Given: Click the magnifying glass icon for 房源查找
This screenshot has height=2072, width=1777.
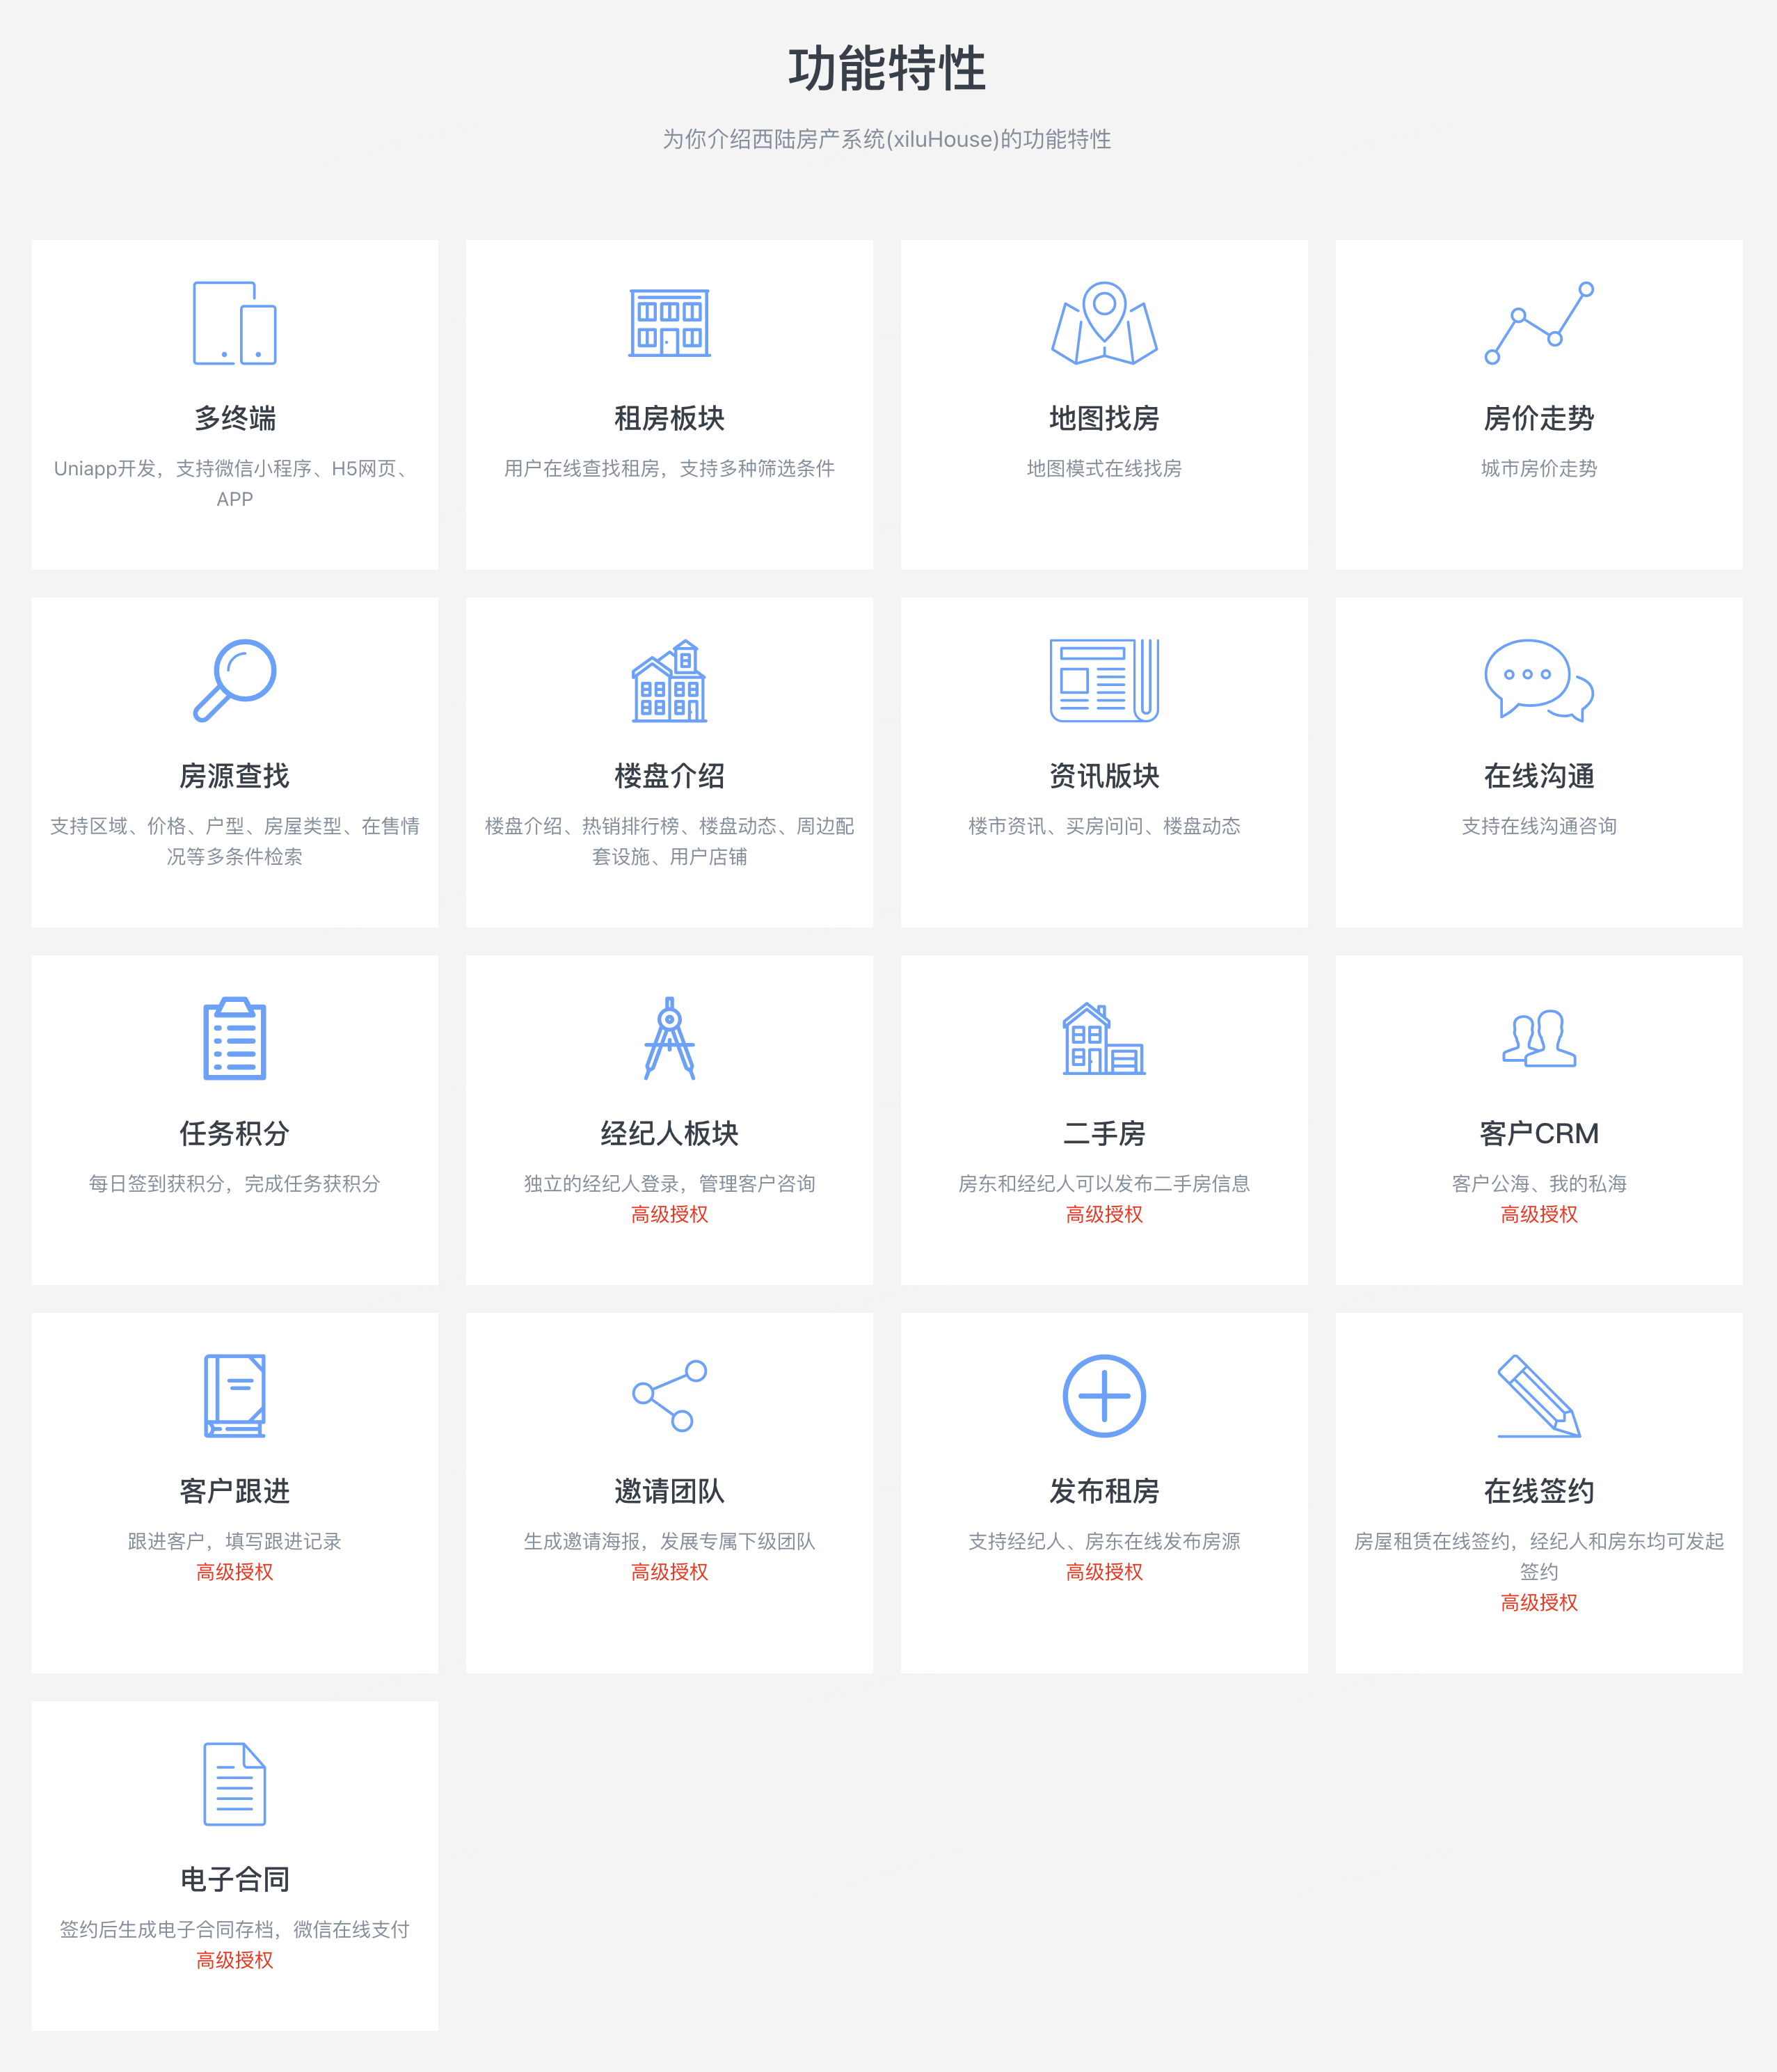Looking at the screenshot, I should click(x=234, y=680).
